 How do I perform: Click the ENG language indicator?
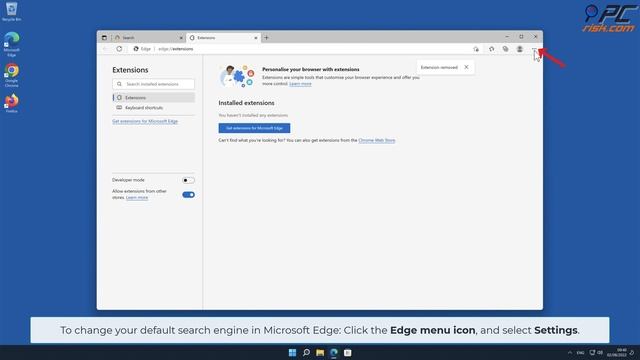(x=580, y=353)
